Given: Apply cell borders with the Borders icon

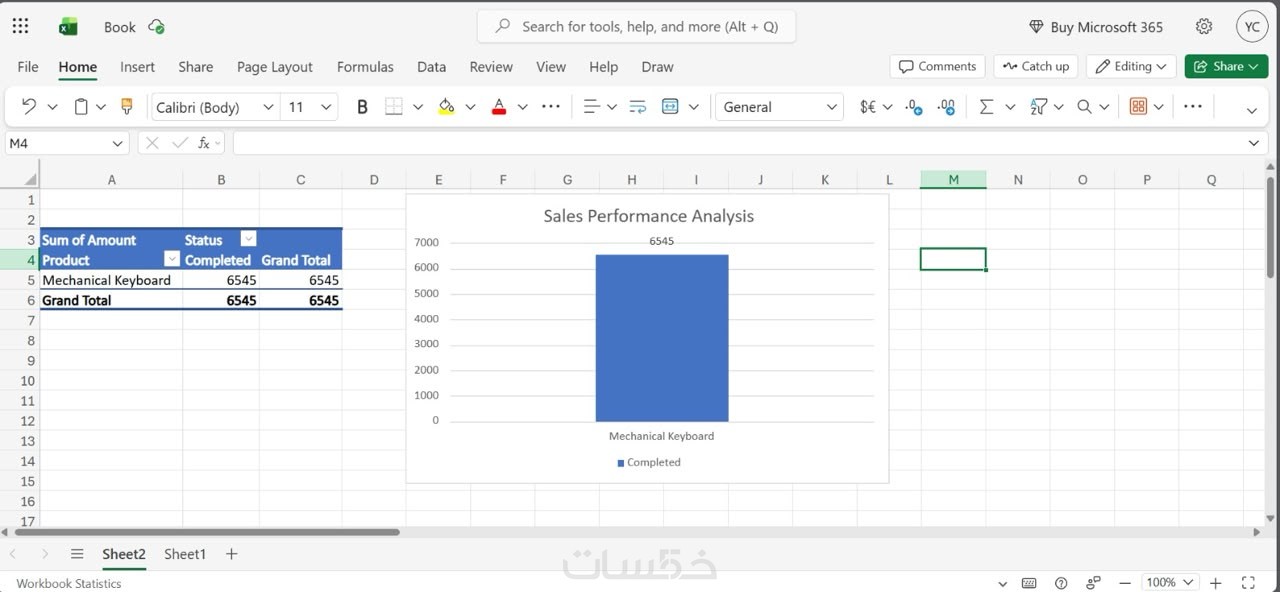Looking at the screenshot, I should pyautogui.click(x=394, y=107).
